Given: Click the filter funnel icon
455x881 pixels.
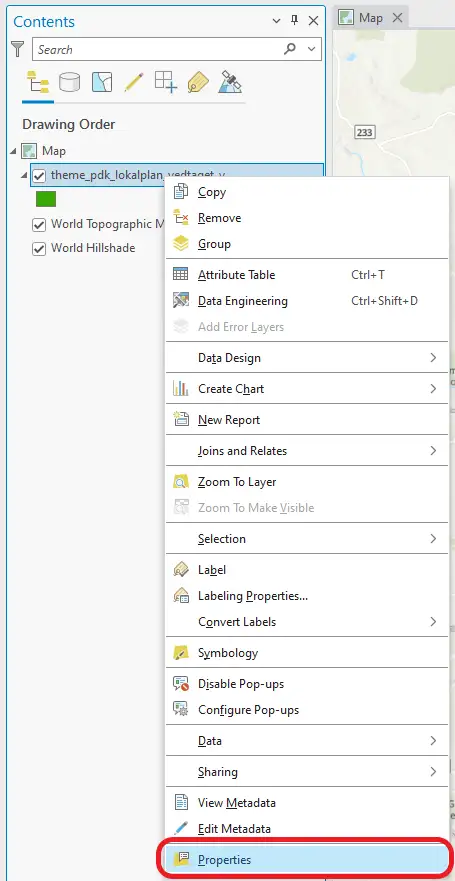Looking at the screenshot, I should tap(18, 49).
